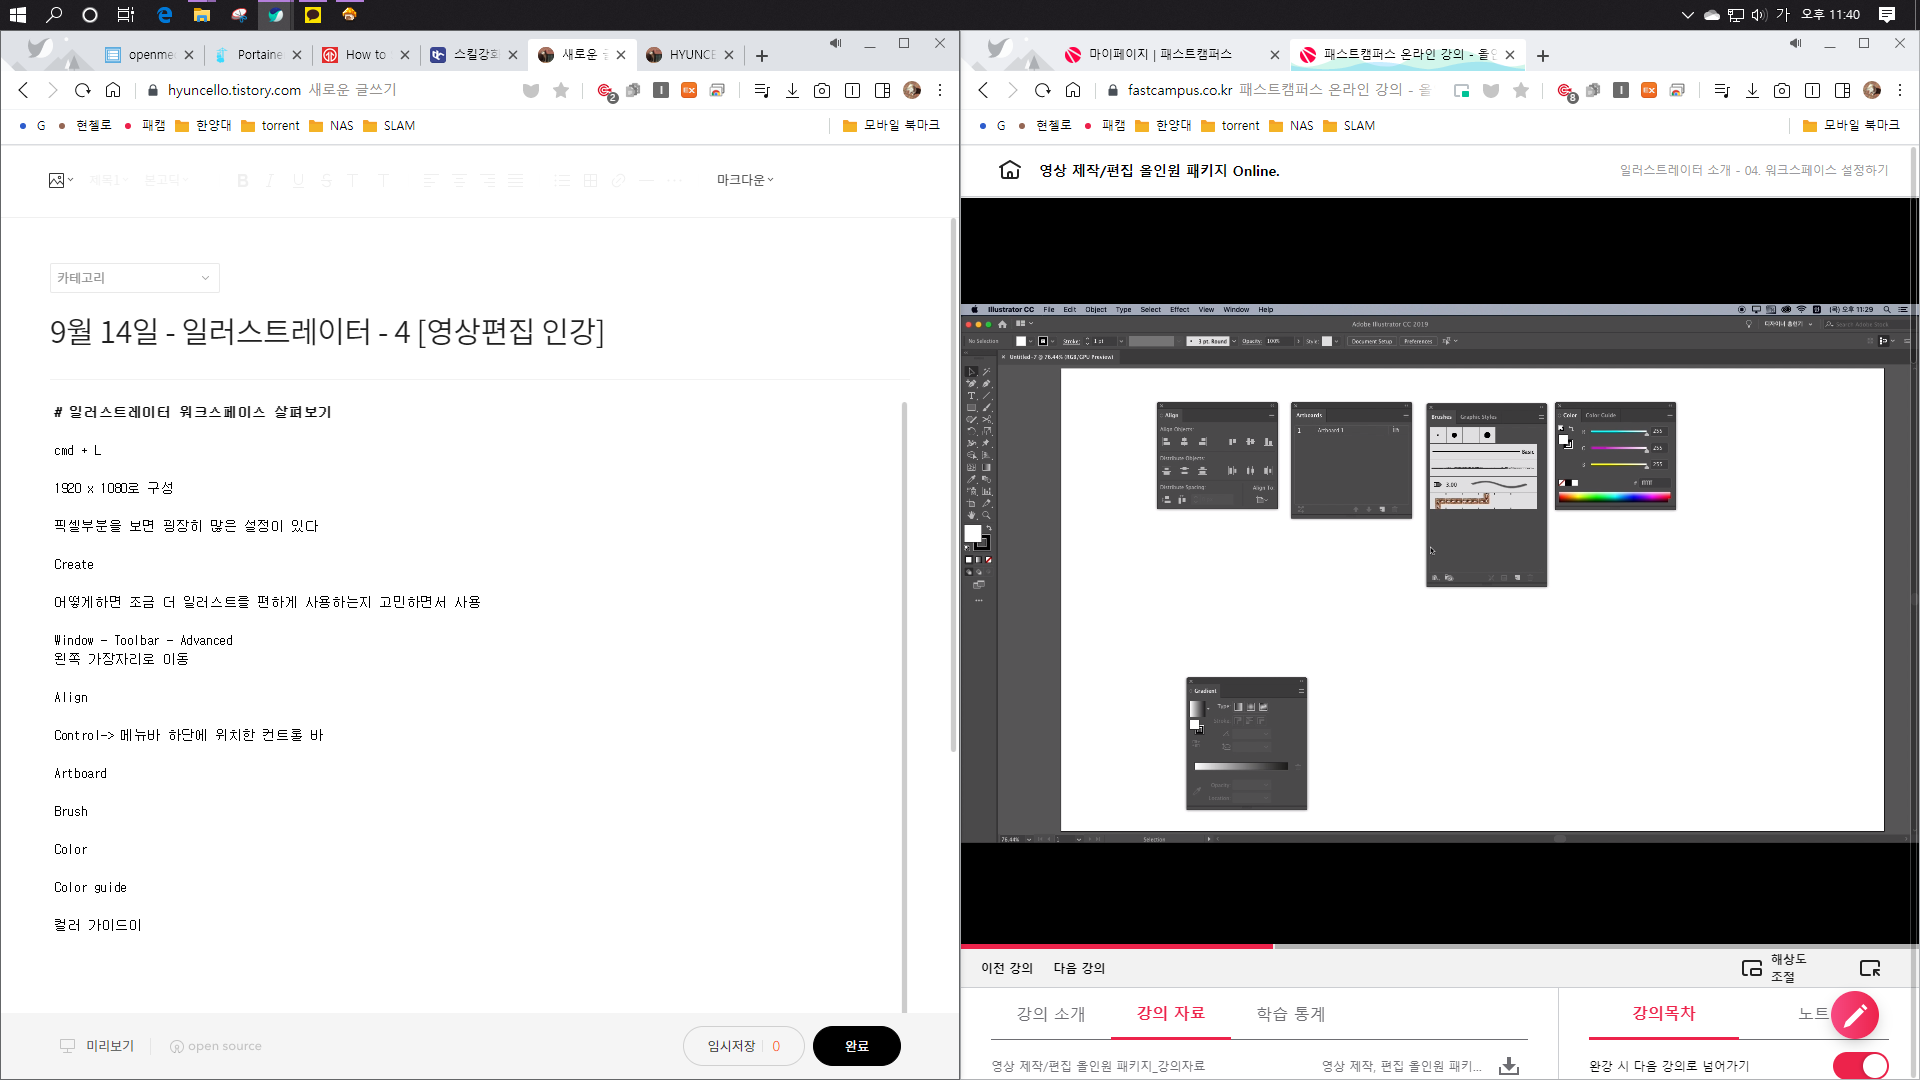The width and height of the screenshot is (1920, 1080).
Task: Switch to the 강의 소개 tab
Action: pos(1050,1014)
